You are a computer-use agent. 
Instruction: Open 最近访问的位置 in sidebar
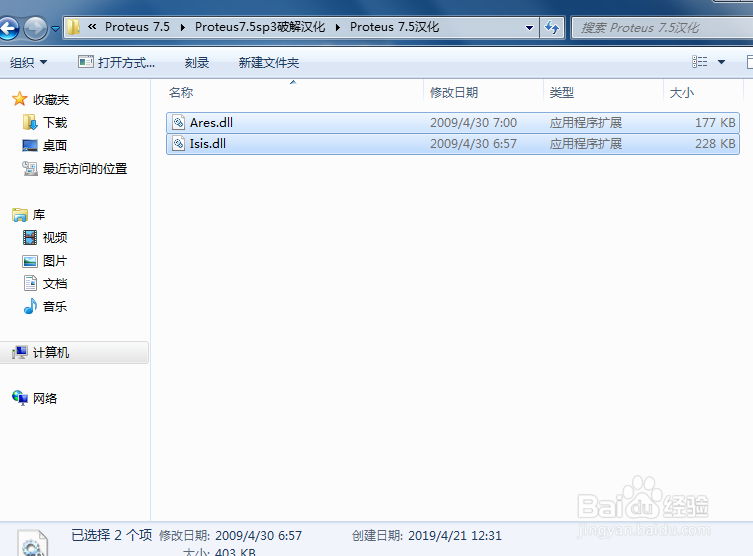[x=85, y=169]
